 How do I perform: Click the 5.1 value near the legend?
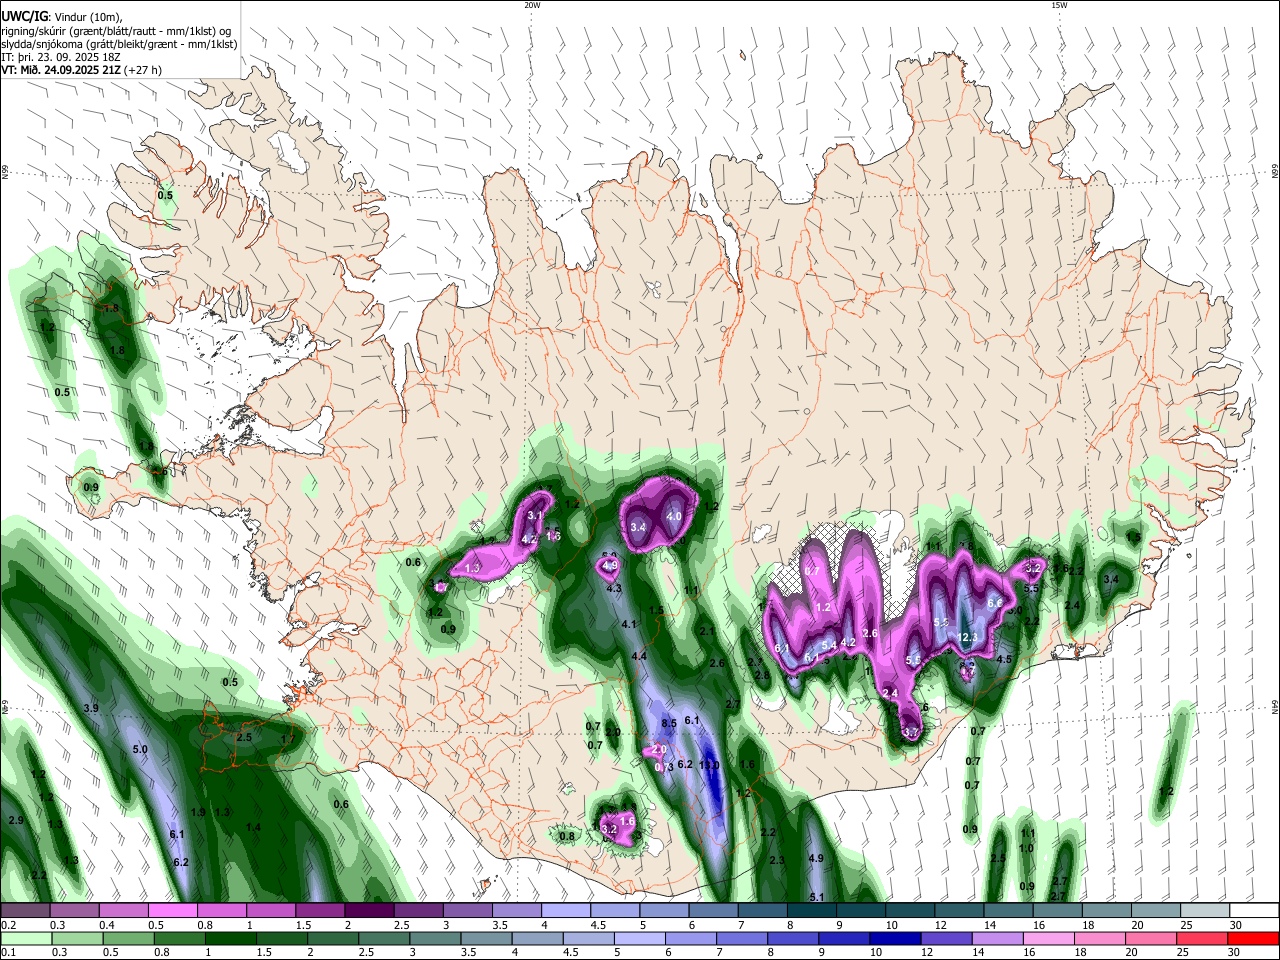click(816, 897)
